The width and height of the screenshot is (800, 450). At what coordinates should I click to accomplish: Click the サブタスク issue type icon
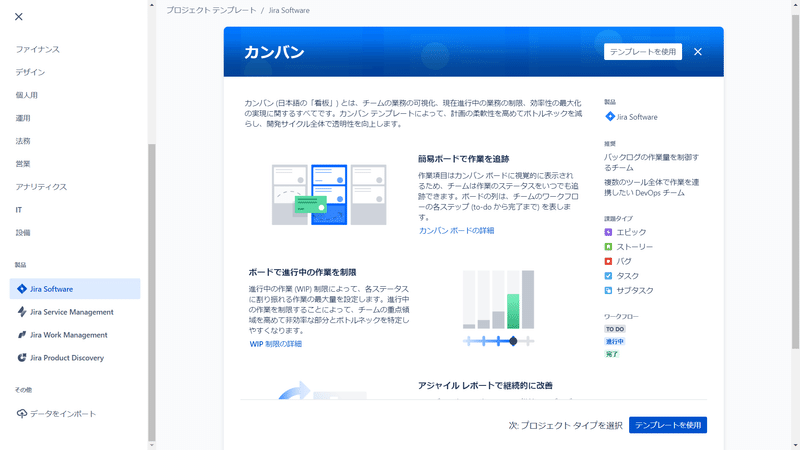[x=608, y=290]
